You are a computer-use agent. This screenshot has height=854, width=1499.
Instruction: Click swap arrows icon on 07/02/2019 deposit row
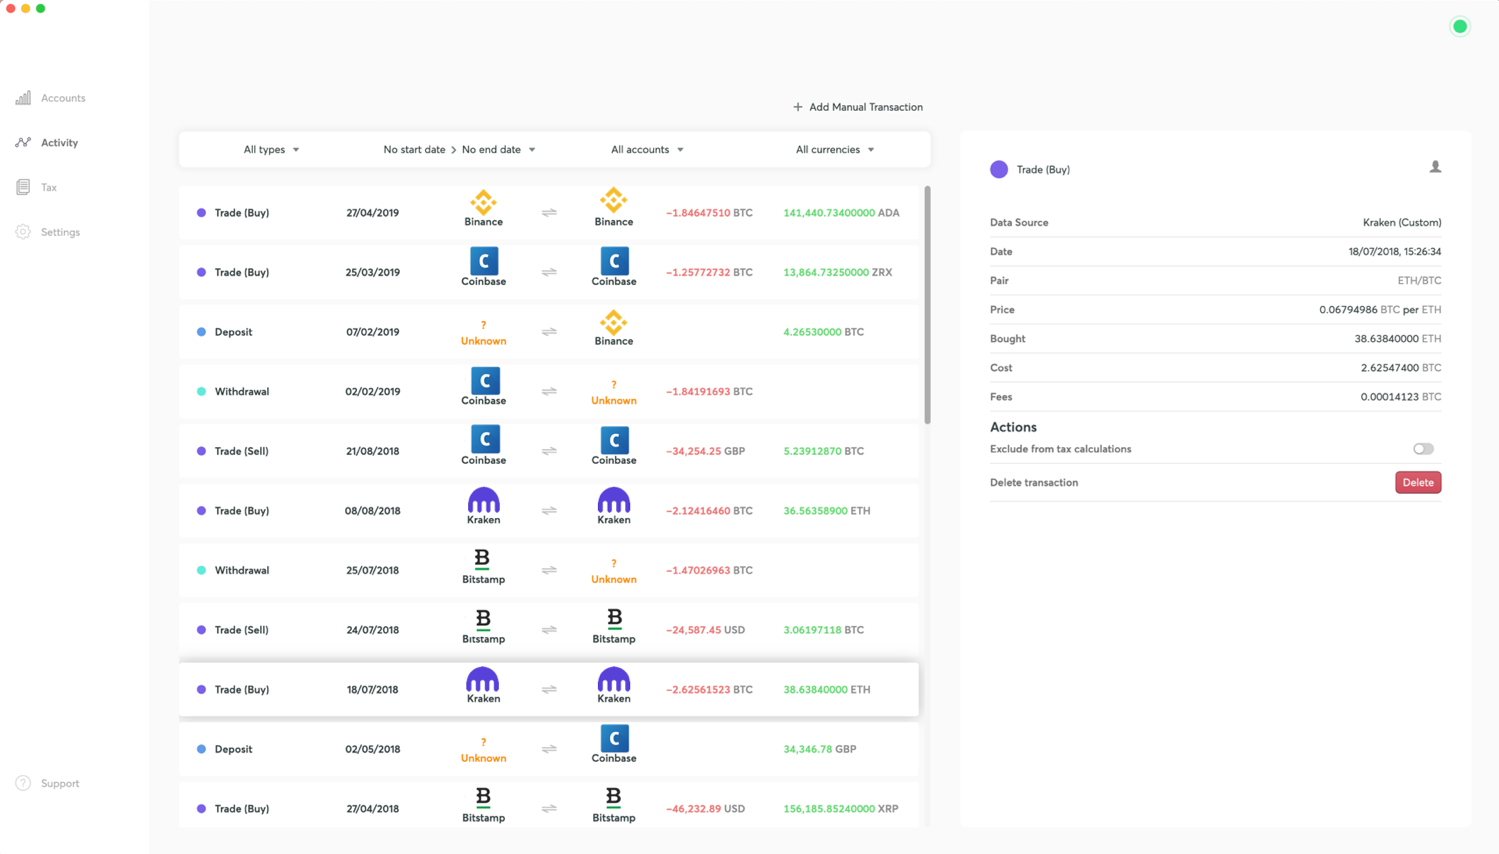point(549,332)
